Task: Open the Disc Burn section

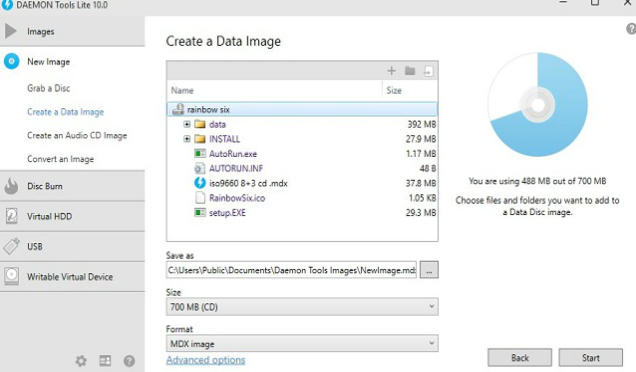Action: point(72,186)
